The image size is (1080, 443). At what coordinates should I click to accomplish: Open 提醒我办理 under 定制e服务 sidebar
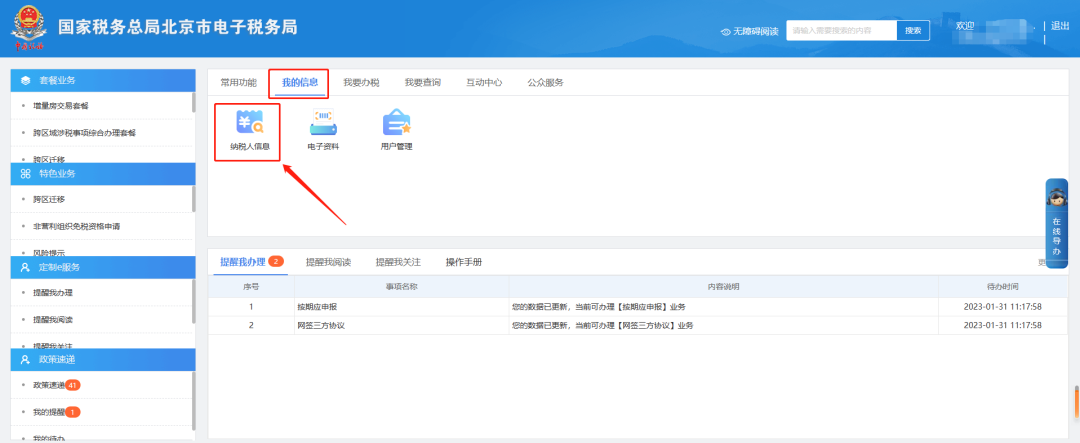click(53, 293)
